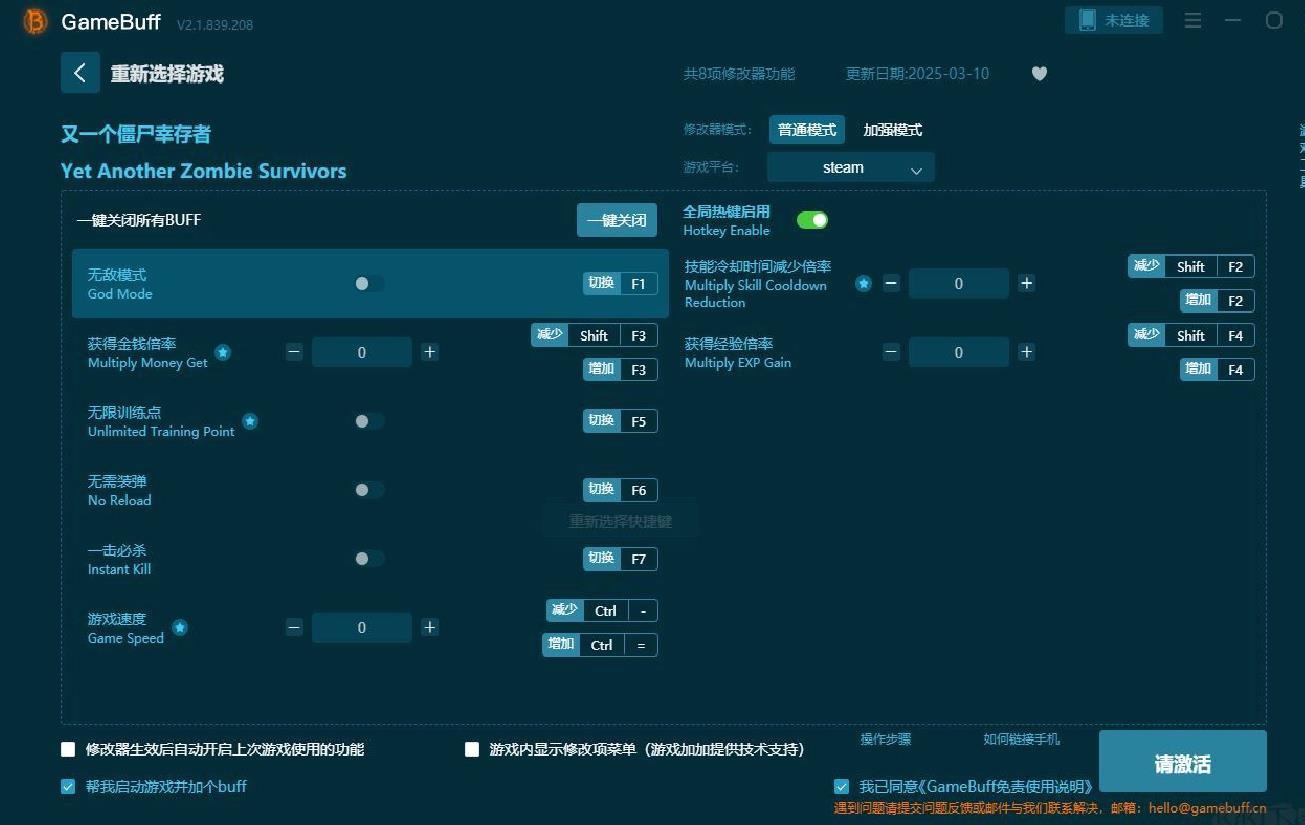Screen dimensions: 1305x825
Task: Click the Skill Cooldown Reduction value field
Action: 959,283
